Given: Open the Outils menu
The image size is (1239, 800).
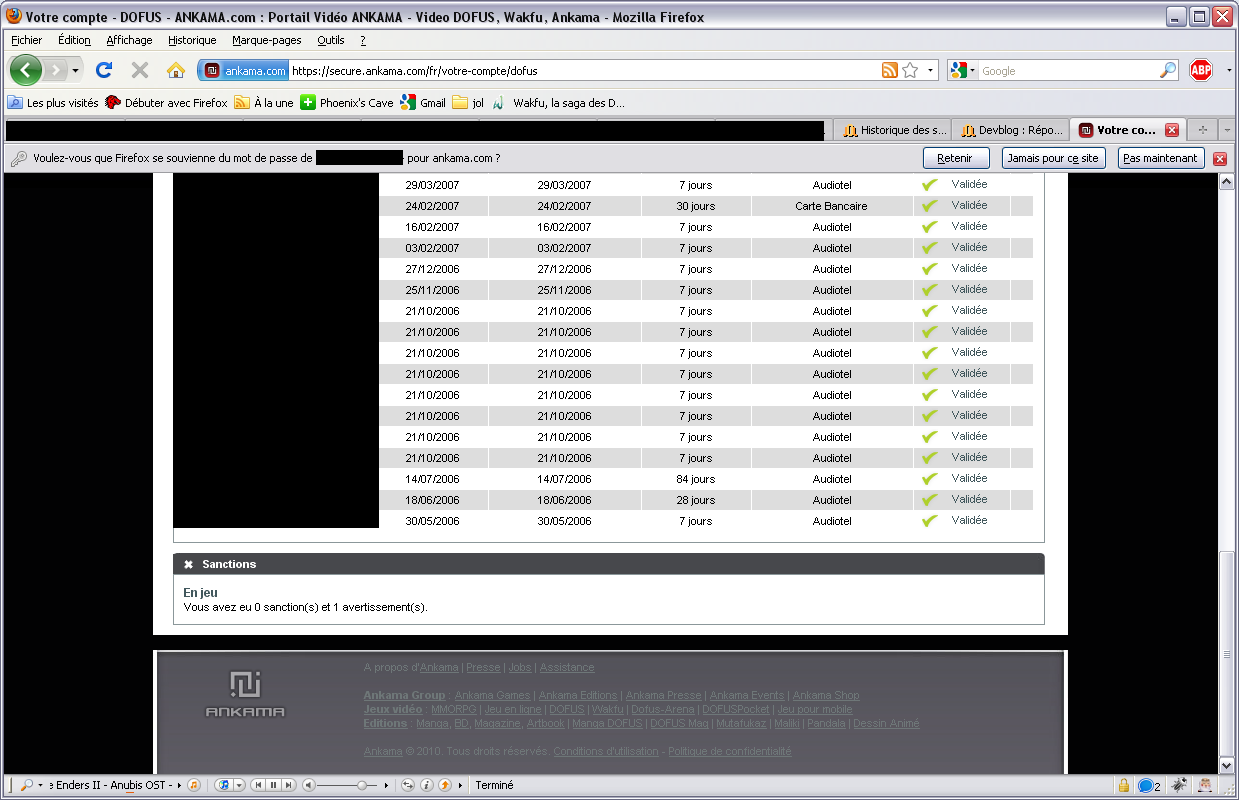Looking at the screenshot, I should [x=331, y=40].
